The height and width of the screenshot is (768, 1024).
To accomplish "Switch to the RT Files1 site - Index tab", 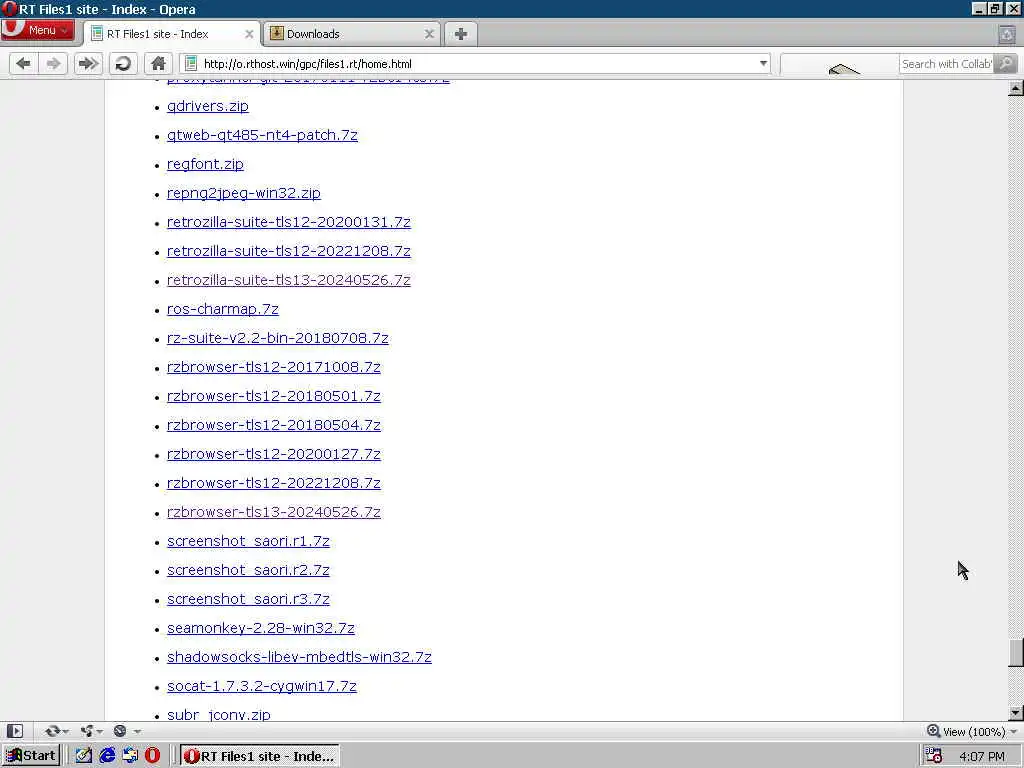I will pos(172,34).
